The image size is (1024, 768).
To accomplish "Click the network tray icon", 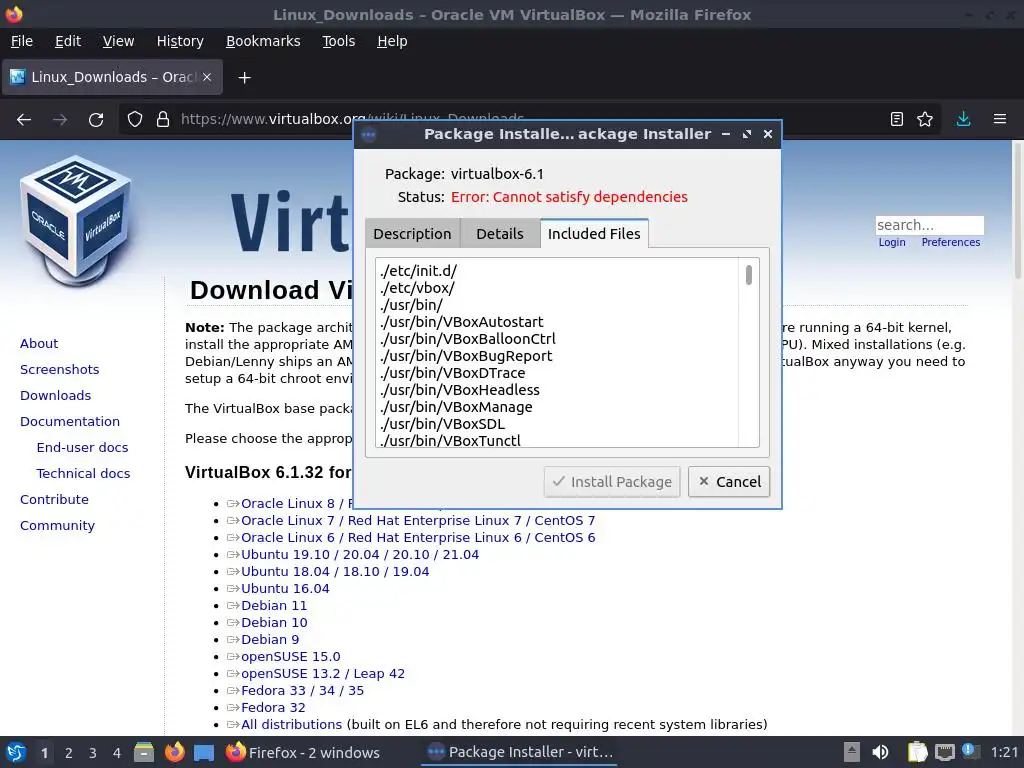I will tap(944, 752).
